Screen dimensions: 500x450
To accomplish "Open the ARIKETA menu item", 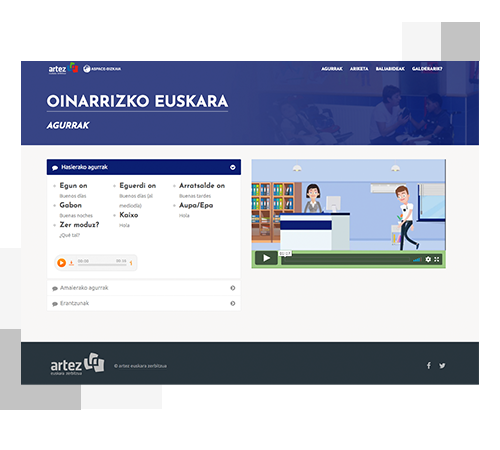I will pos(359,69).
